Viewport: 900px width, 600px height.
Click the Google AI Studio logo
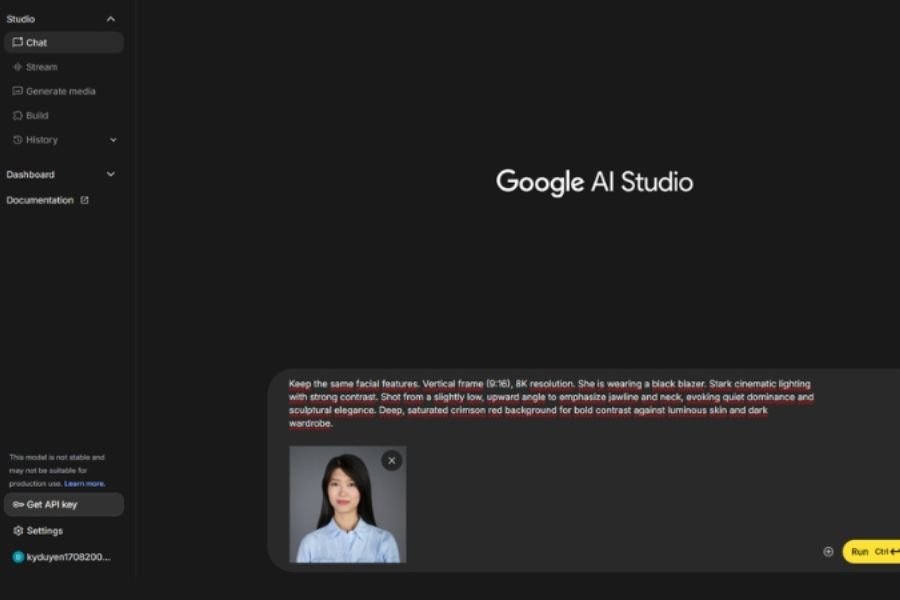click(x=594, y=182)
